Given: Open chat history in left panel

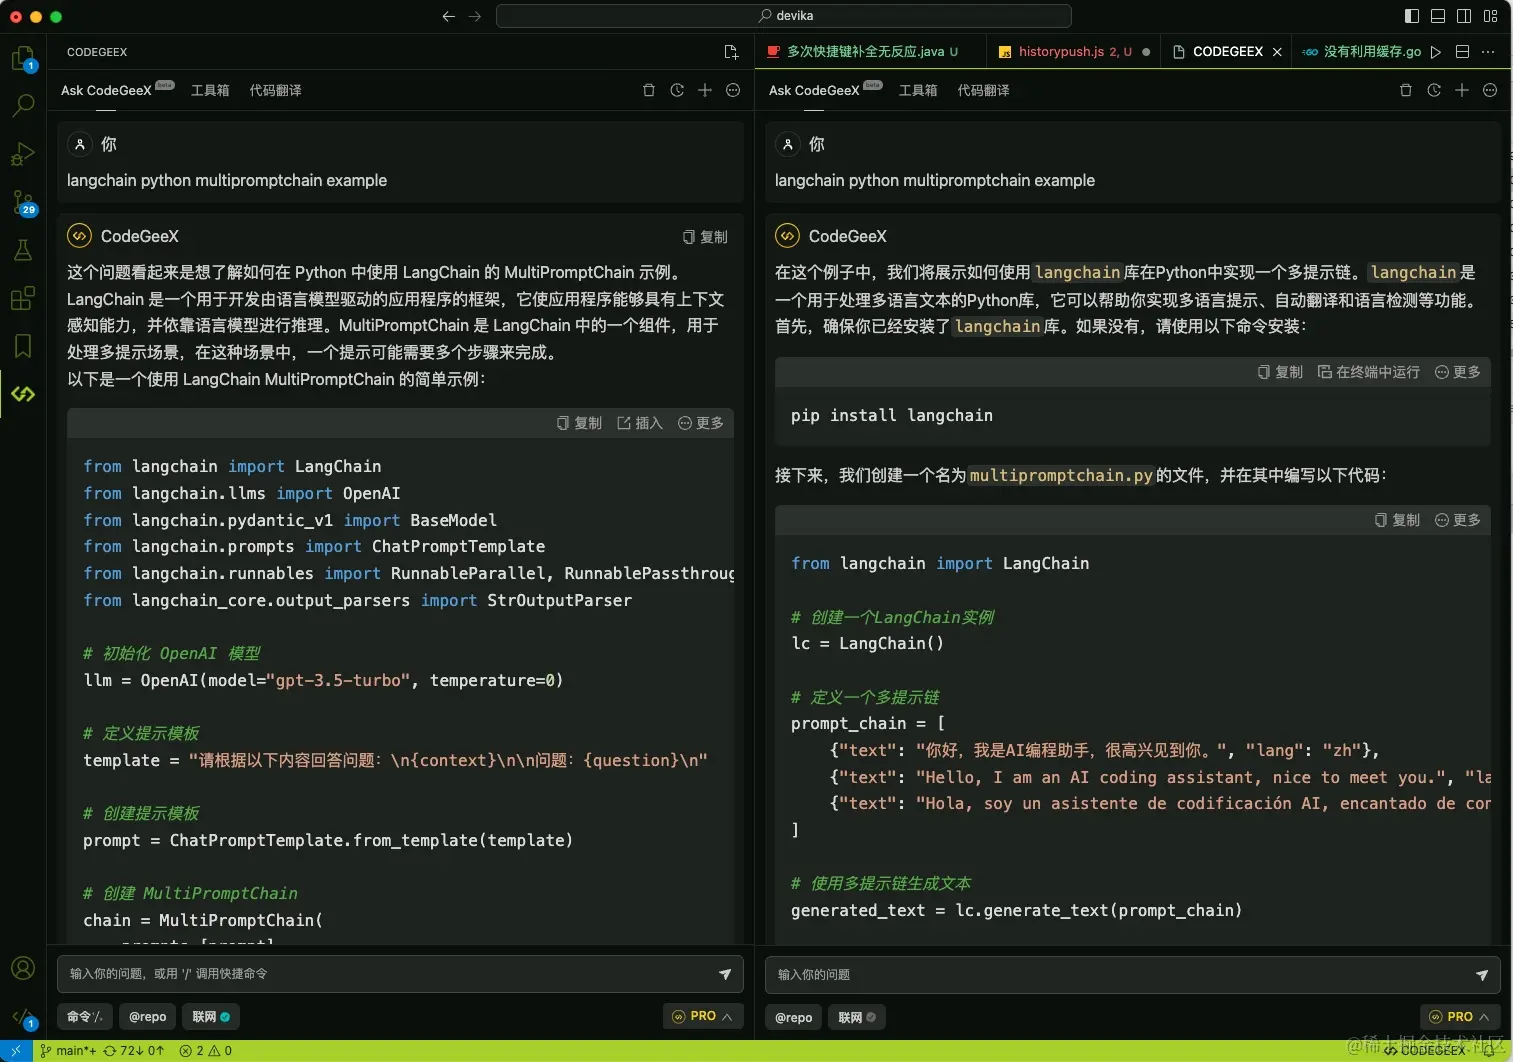Looking at the screenshot, I should (x=677, y=90).
